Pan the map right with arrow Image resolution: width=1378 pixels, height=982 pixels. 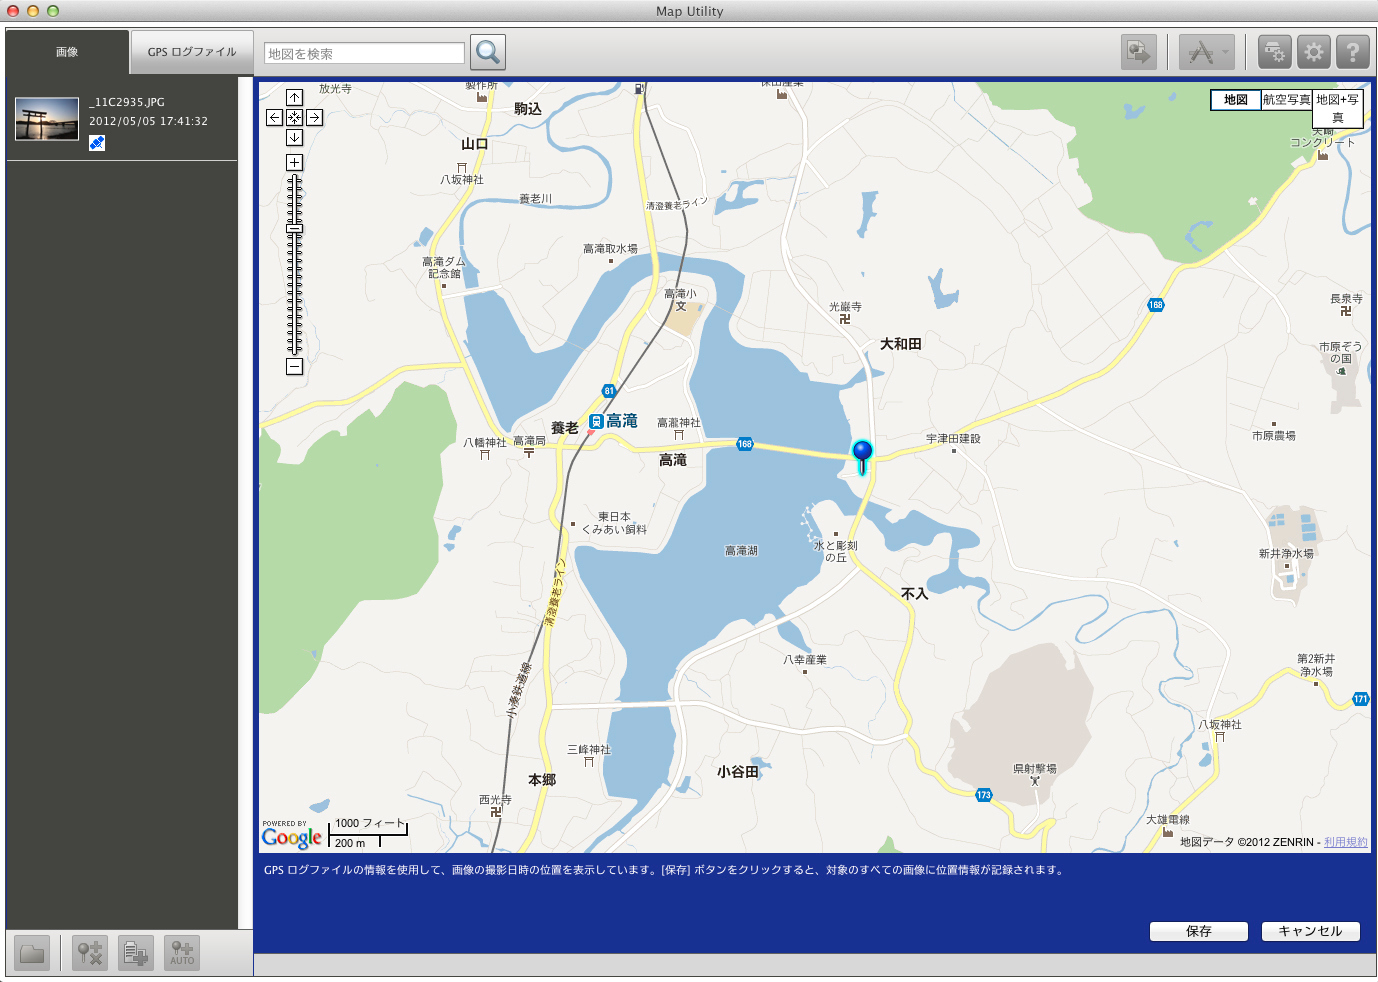pos(314,117)
